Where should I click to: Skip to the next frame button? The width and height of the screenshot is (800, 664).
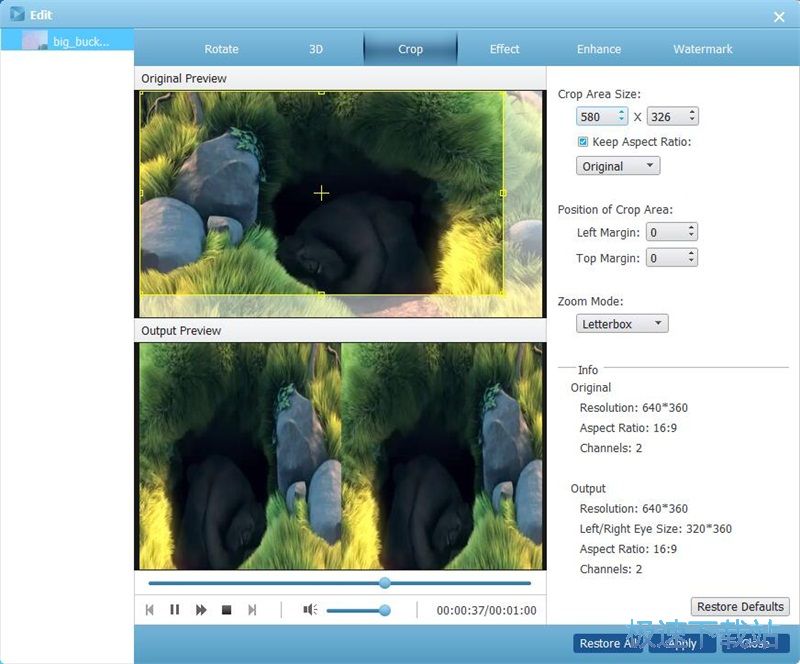[x=252, y=610]
